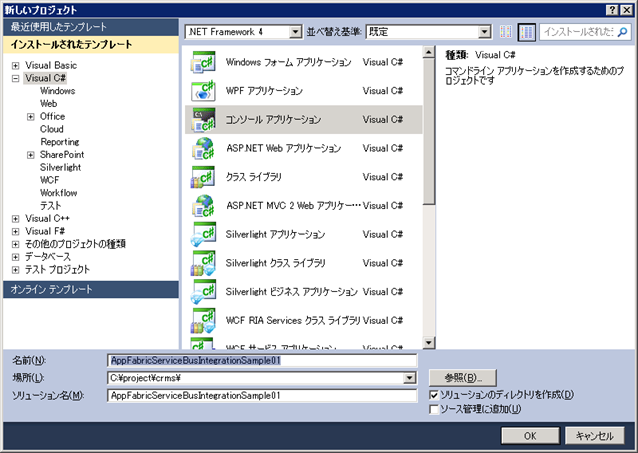The height and width of the screenshot is (453, 638).
Task: Select the Silverlight ビジネス アプリケーション icon
Action: tap(203, 292)
